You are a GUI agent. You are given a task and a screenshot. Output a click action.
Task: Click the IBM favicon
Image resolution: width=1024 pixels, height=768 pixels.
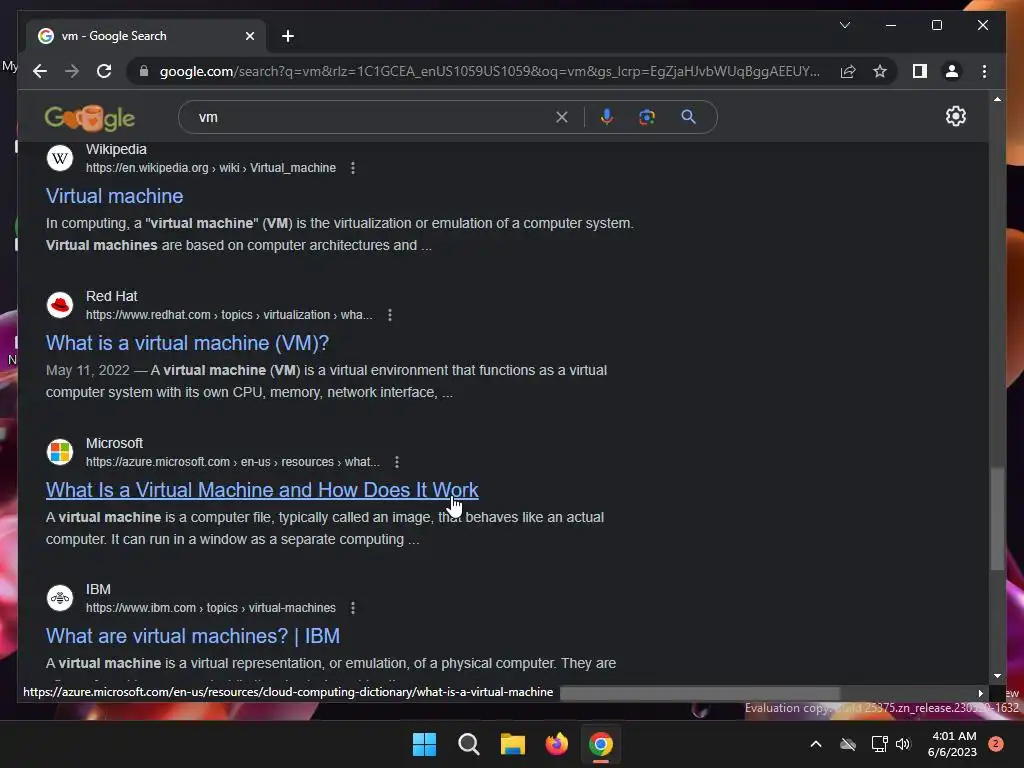[60, 598]
